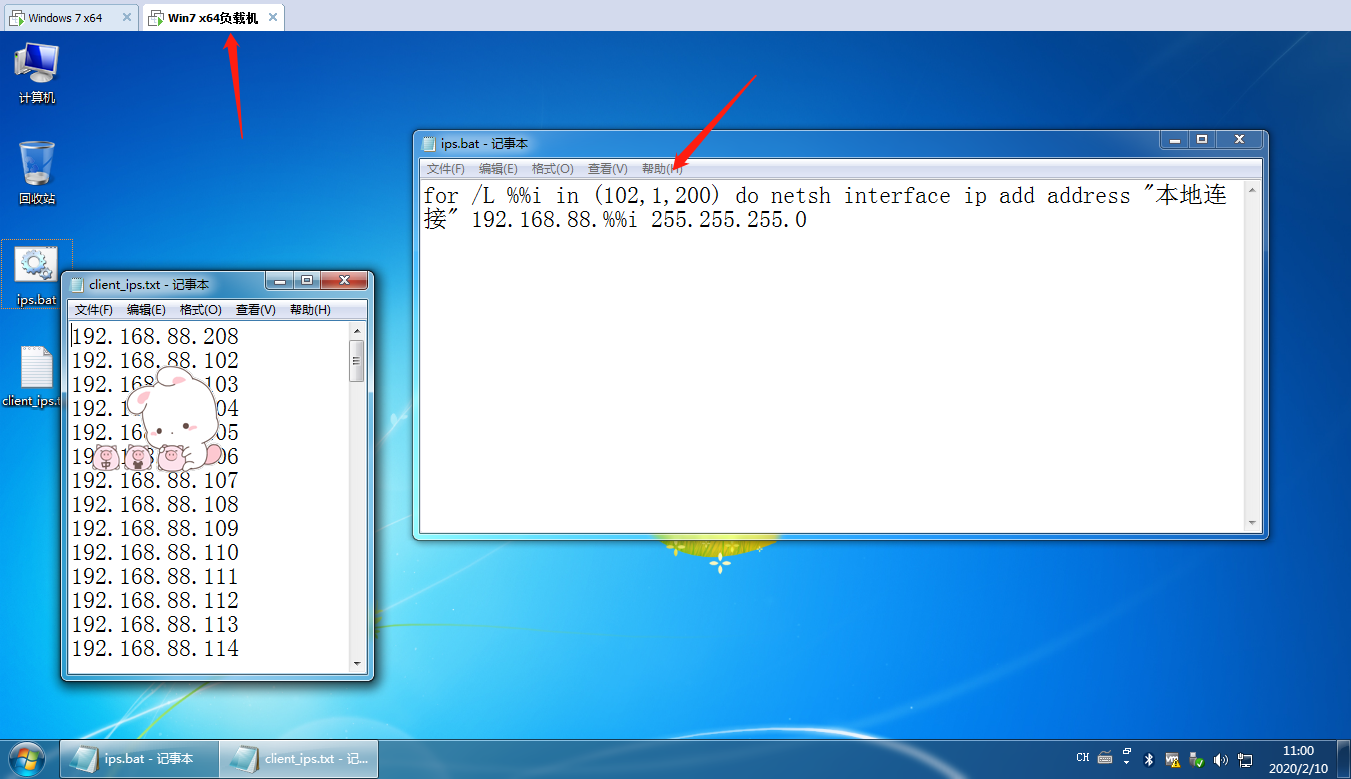Open 帮助(H) menu in ips.bat Notepad
Screen dimensions: 1351x779
tap(662, 169)
